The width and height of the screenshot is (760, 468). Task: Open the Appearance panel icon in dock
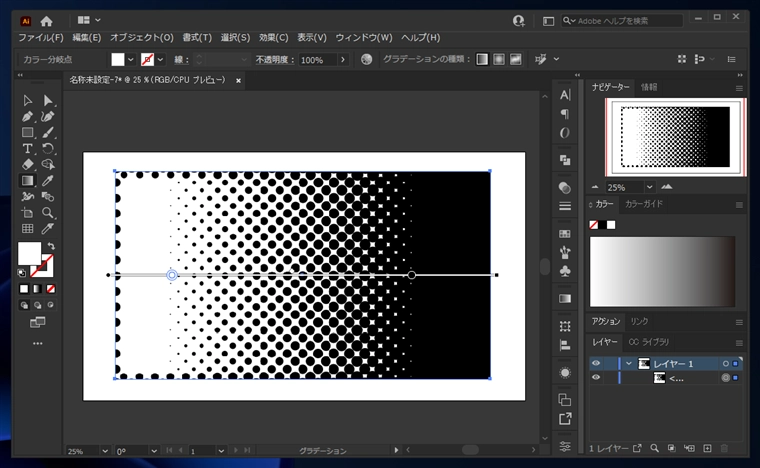pyautogui.click(x=565, y=373)
